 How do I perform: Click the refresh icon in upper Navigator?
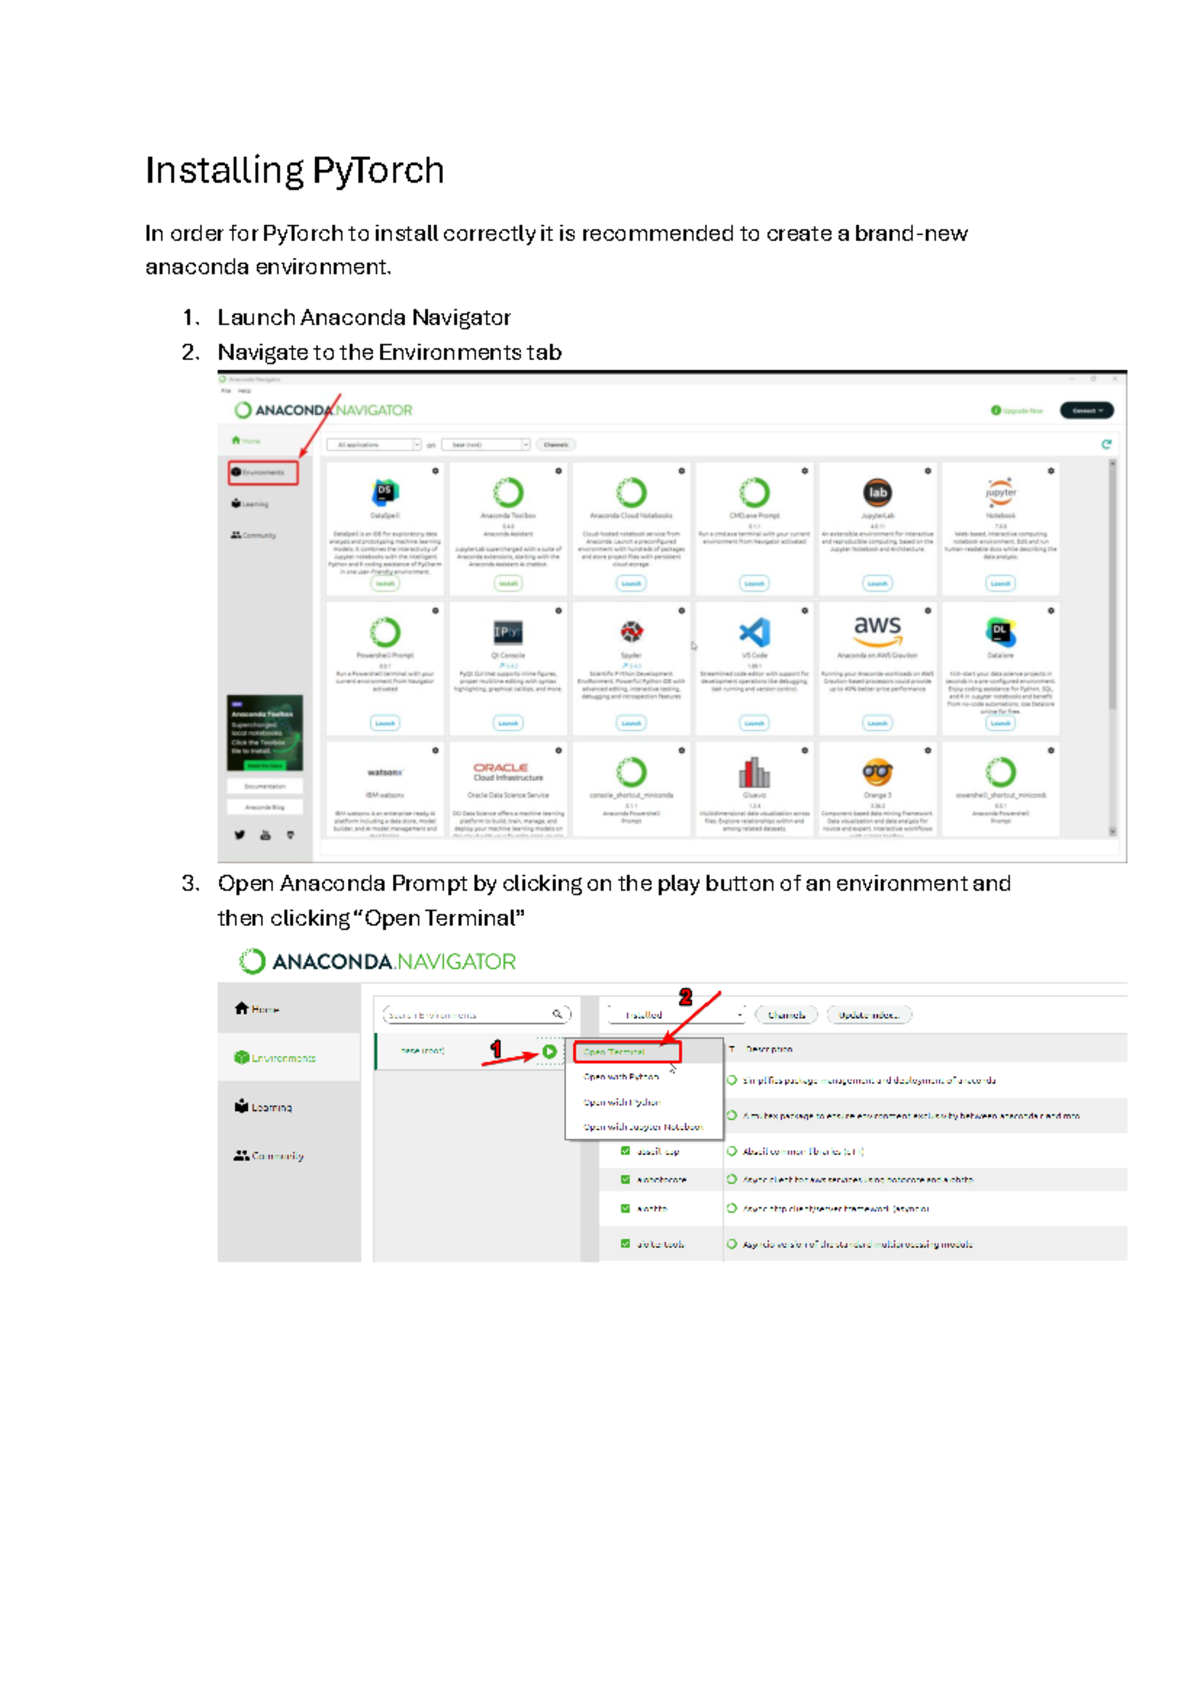point(1106,444)
